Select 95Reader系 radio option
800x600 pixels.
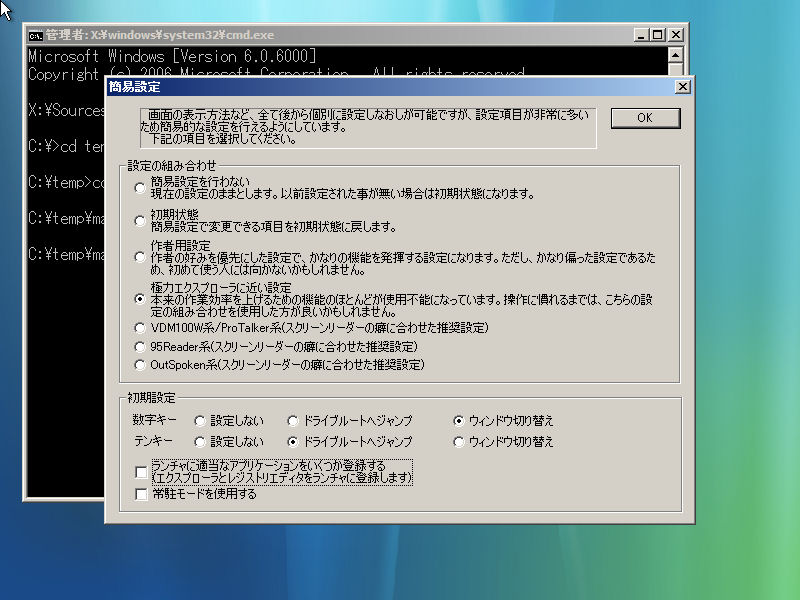click(140, 347)
